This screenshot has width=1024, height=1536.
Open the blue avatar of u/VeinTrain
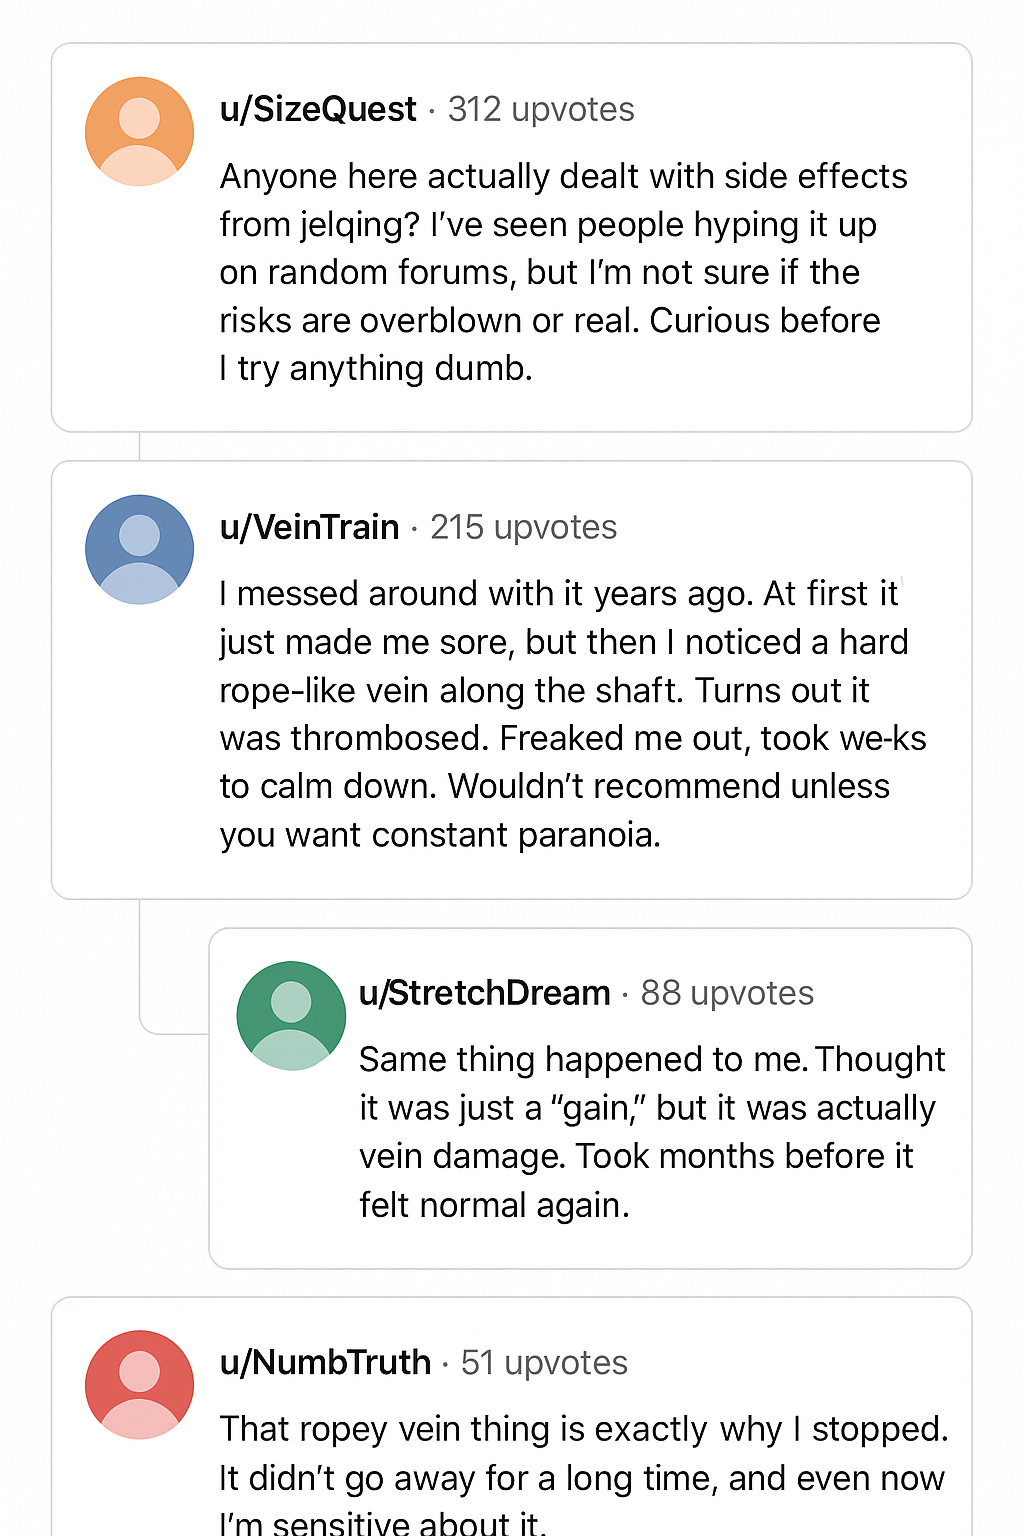click(139, 549)
